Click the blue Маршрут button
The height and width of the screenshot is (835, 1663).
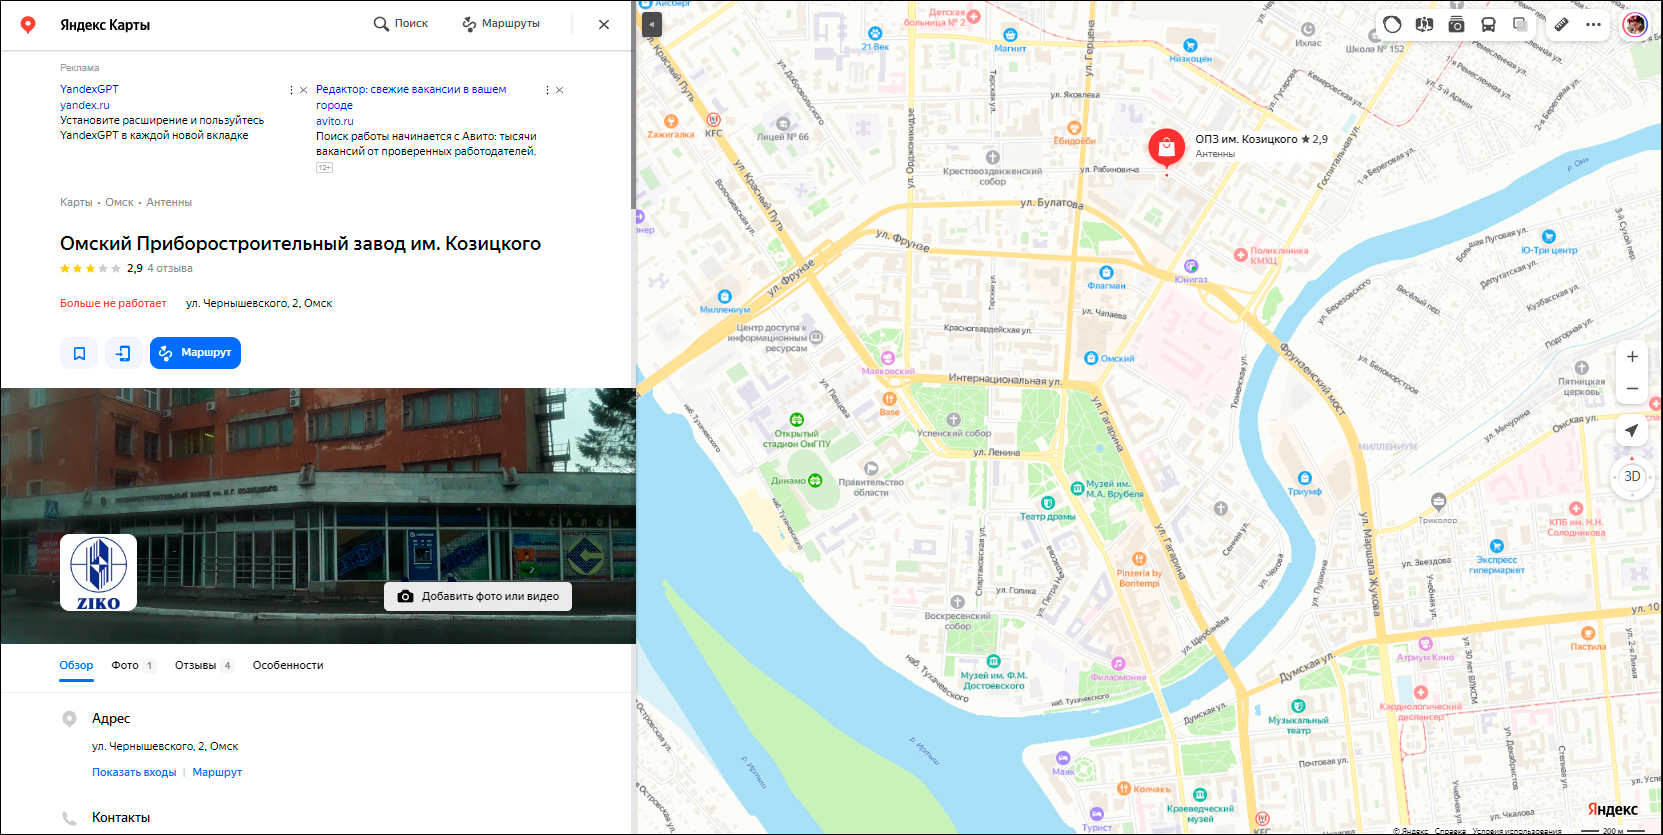[195, 353]
